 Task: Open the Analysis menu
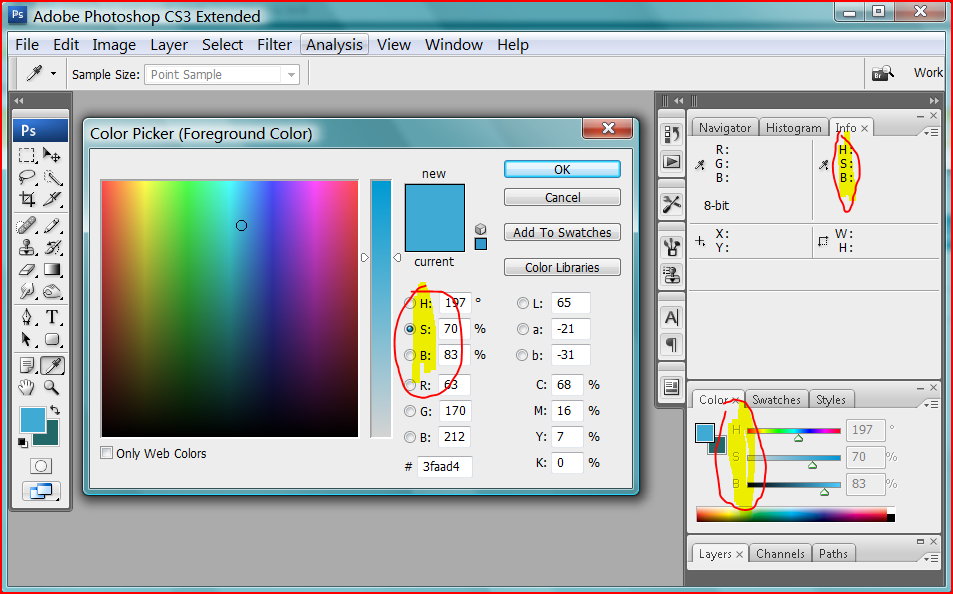334,44
